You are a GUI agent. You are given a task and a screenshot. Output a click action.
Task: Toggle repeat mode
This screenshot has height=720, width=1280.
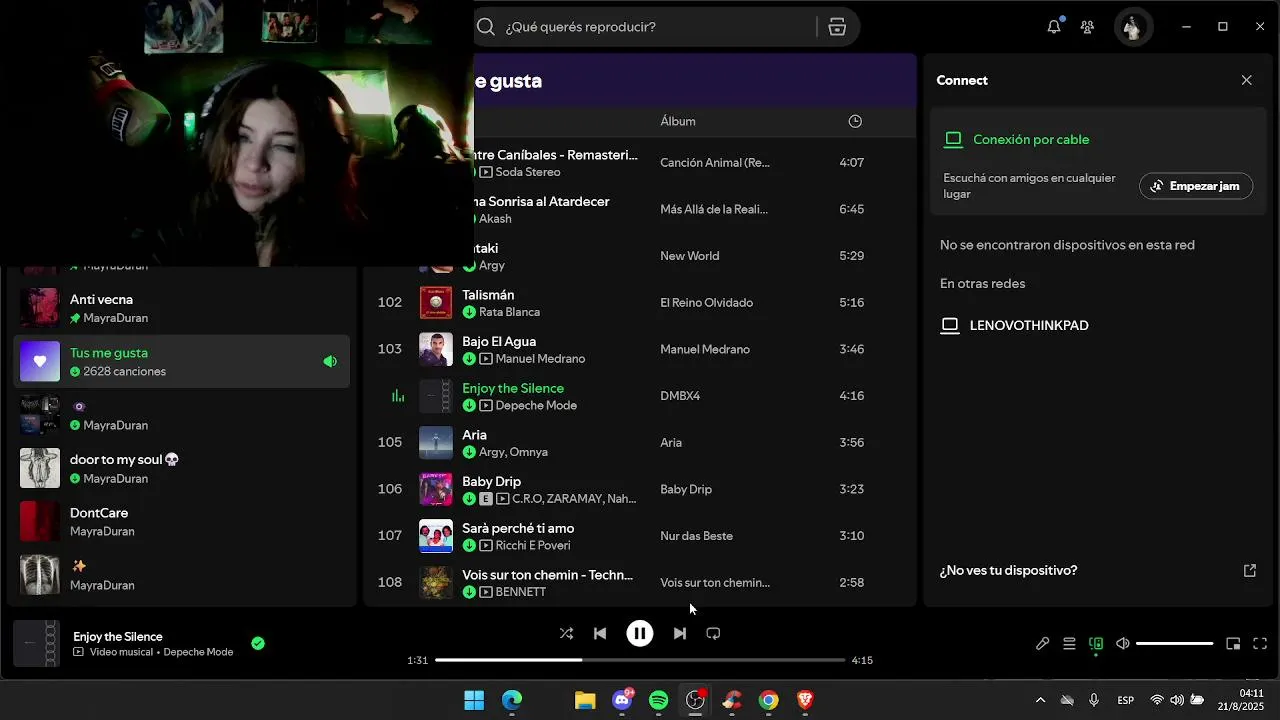click(713, 633)
